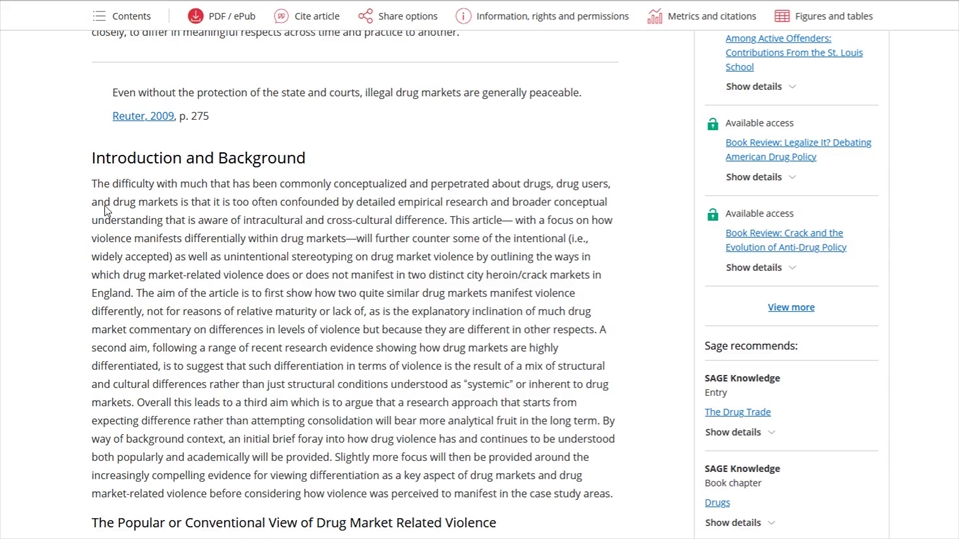
Task: Open the Reuter, 2009 citation link
Action: point(143,116)
